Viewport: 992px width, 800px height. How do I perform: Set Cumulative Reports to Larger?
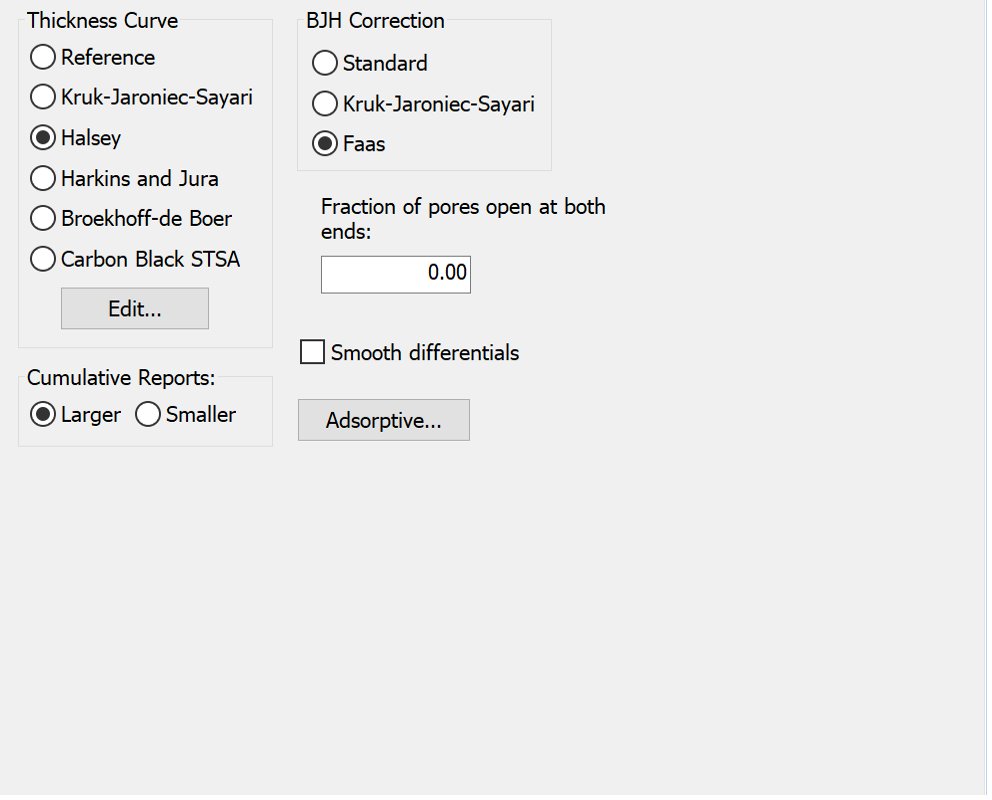[43, 415]
